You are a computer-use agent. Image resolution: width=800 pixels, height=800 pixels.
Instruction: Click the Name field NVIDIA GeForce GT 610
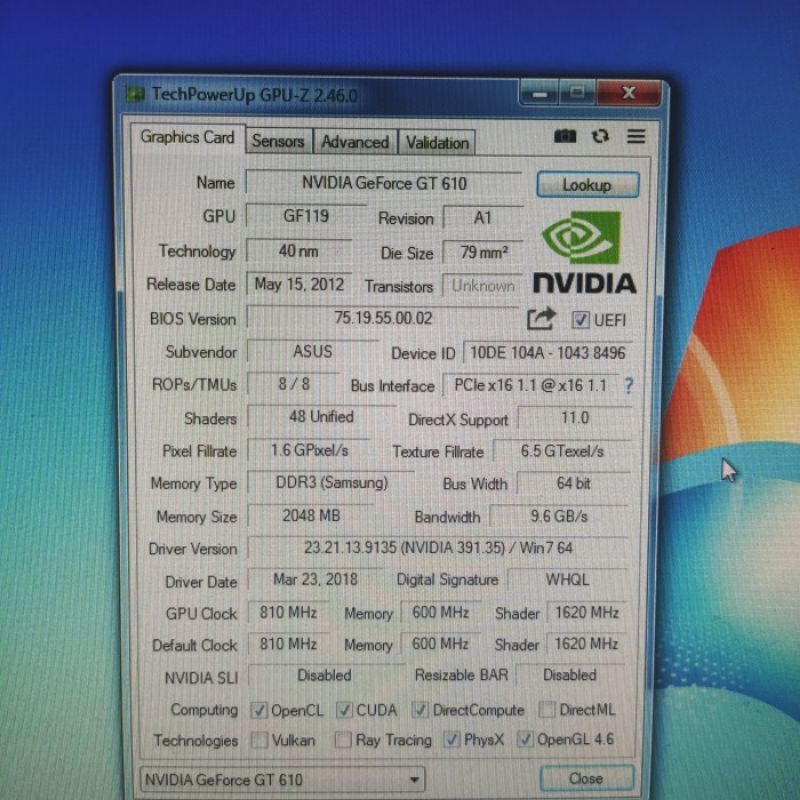(x=384, y=183)
